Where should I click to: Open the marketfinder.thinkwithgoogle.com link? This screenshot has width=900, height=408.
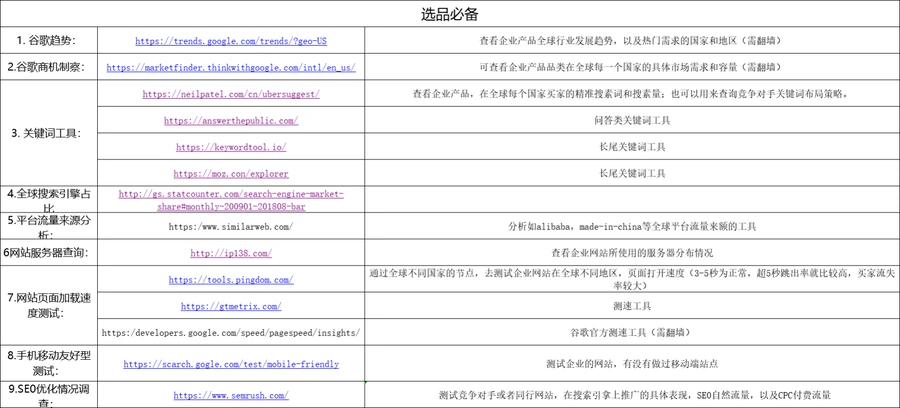[231, 67]
